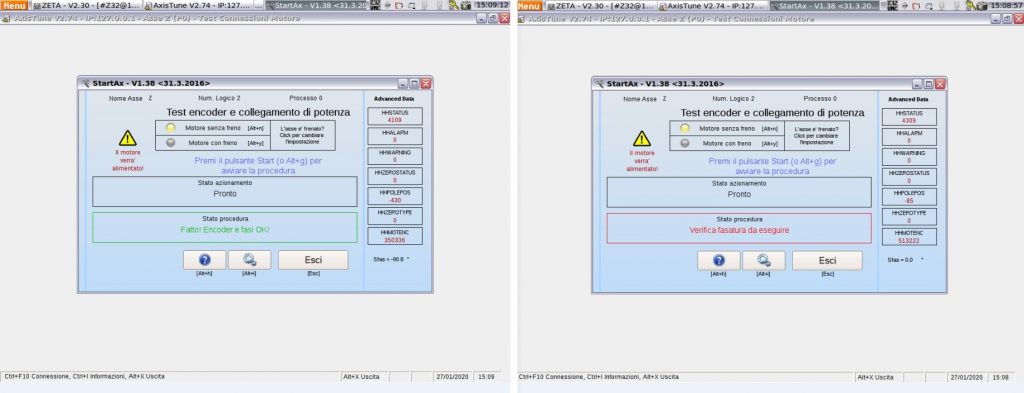Open the orange Menu button beside the 15:09:12 taskbar
The image size is (1024, 393).
pos(14,5)
